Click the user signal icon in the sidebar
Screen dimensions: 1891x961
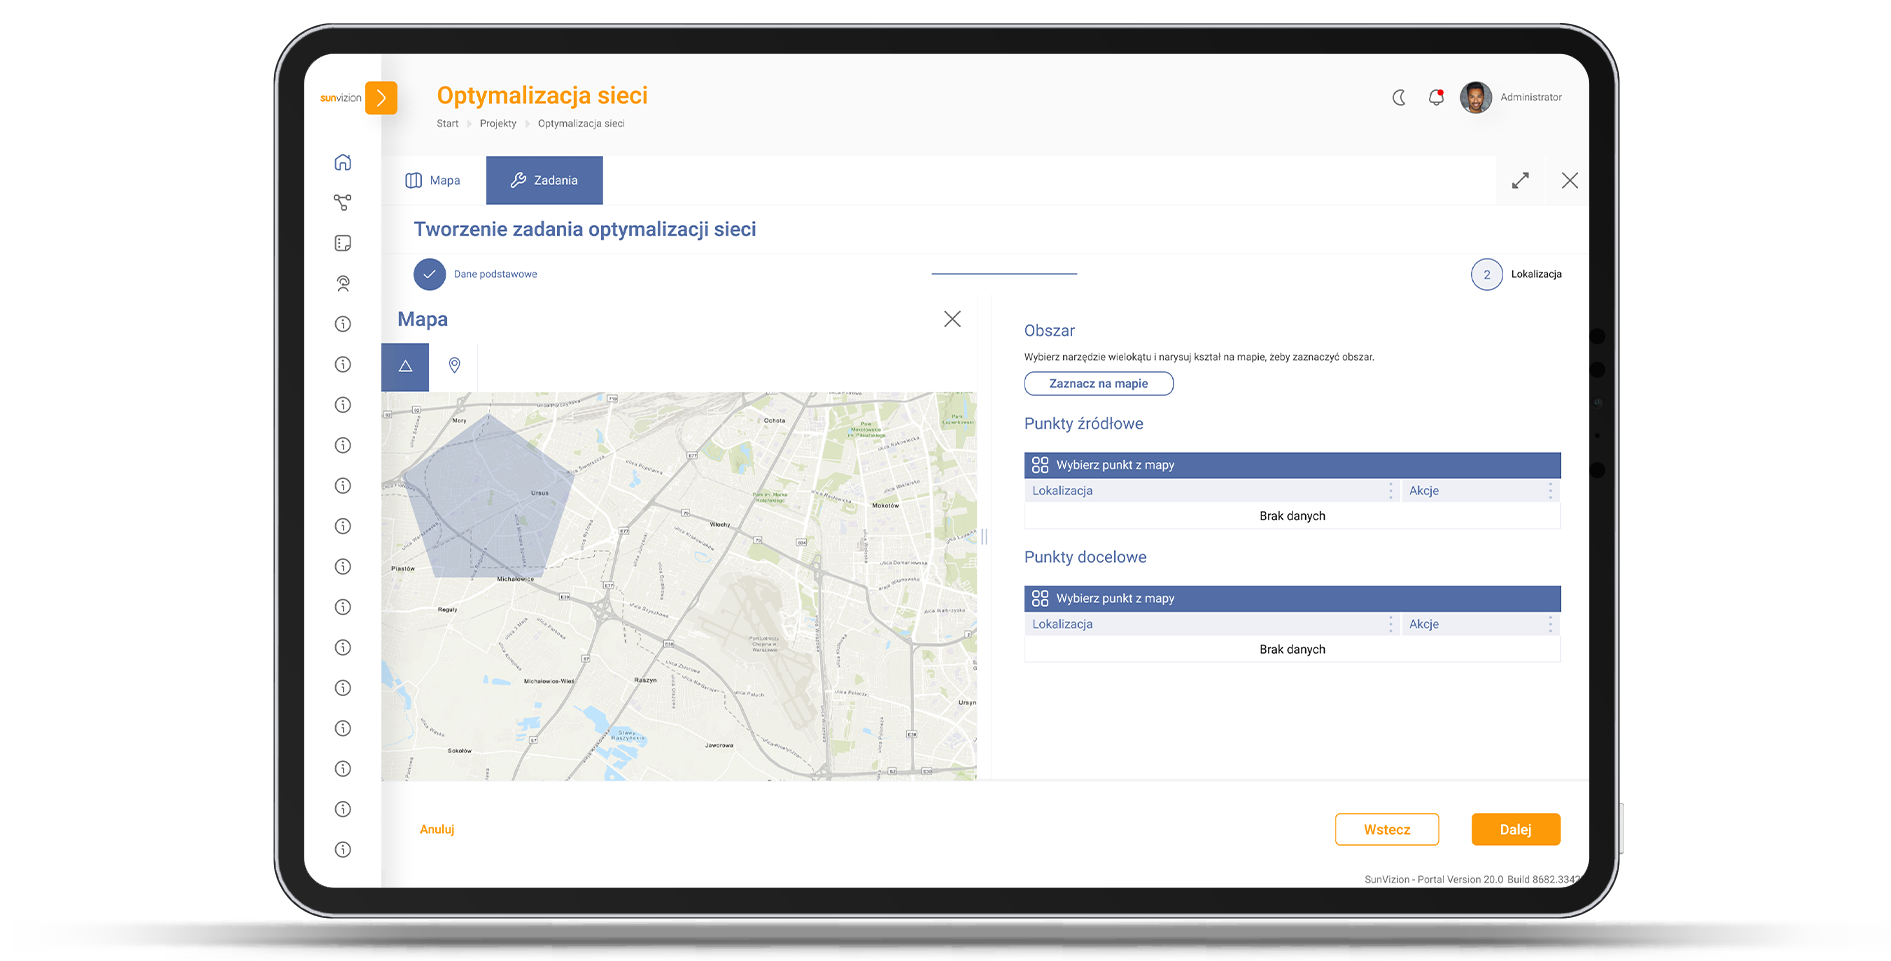[343, 284]
